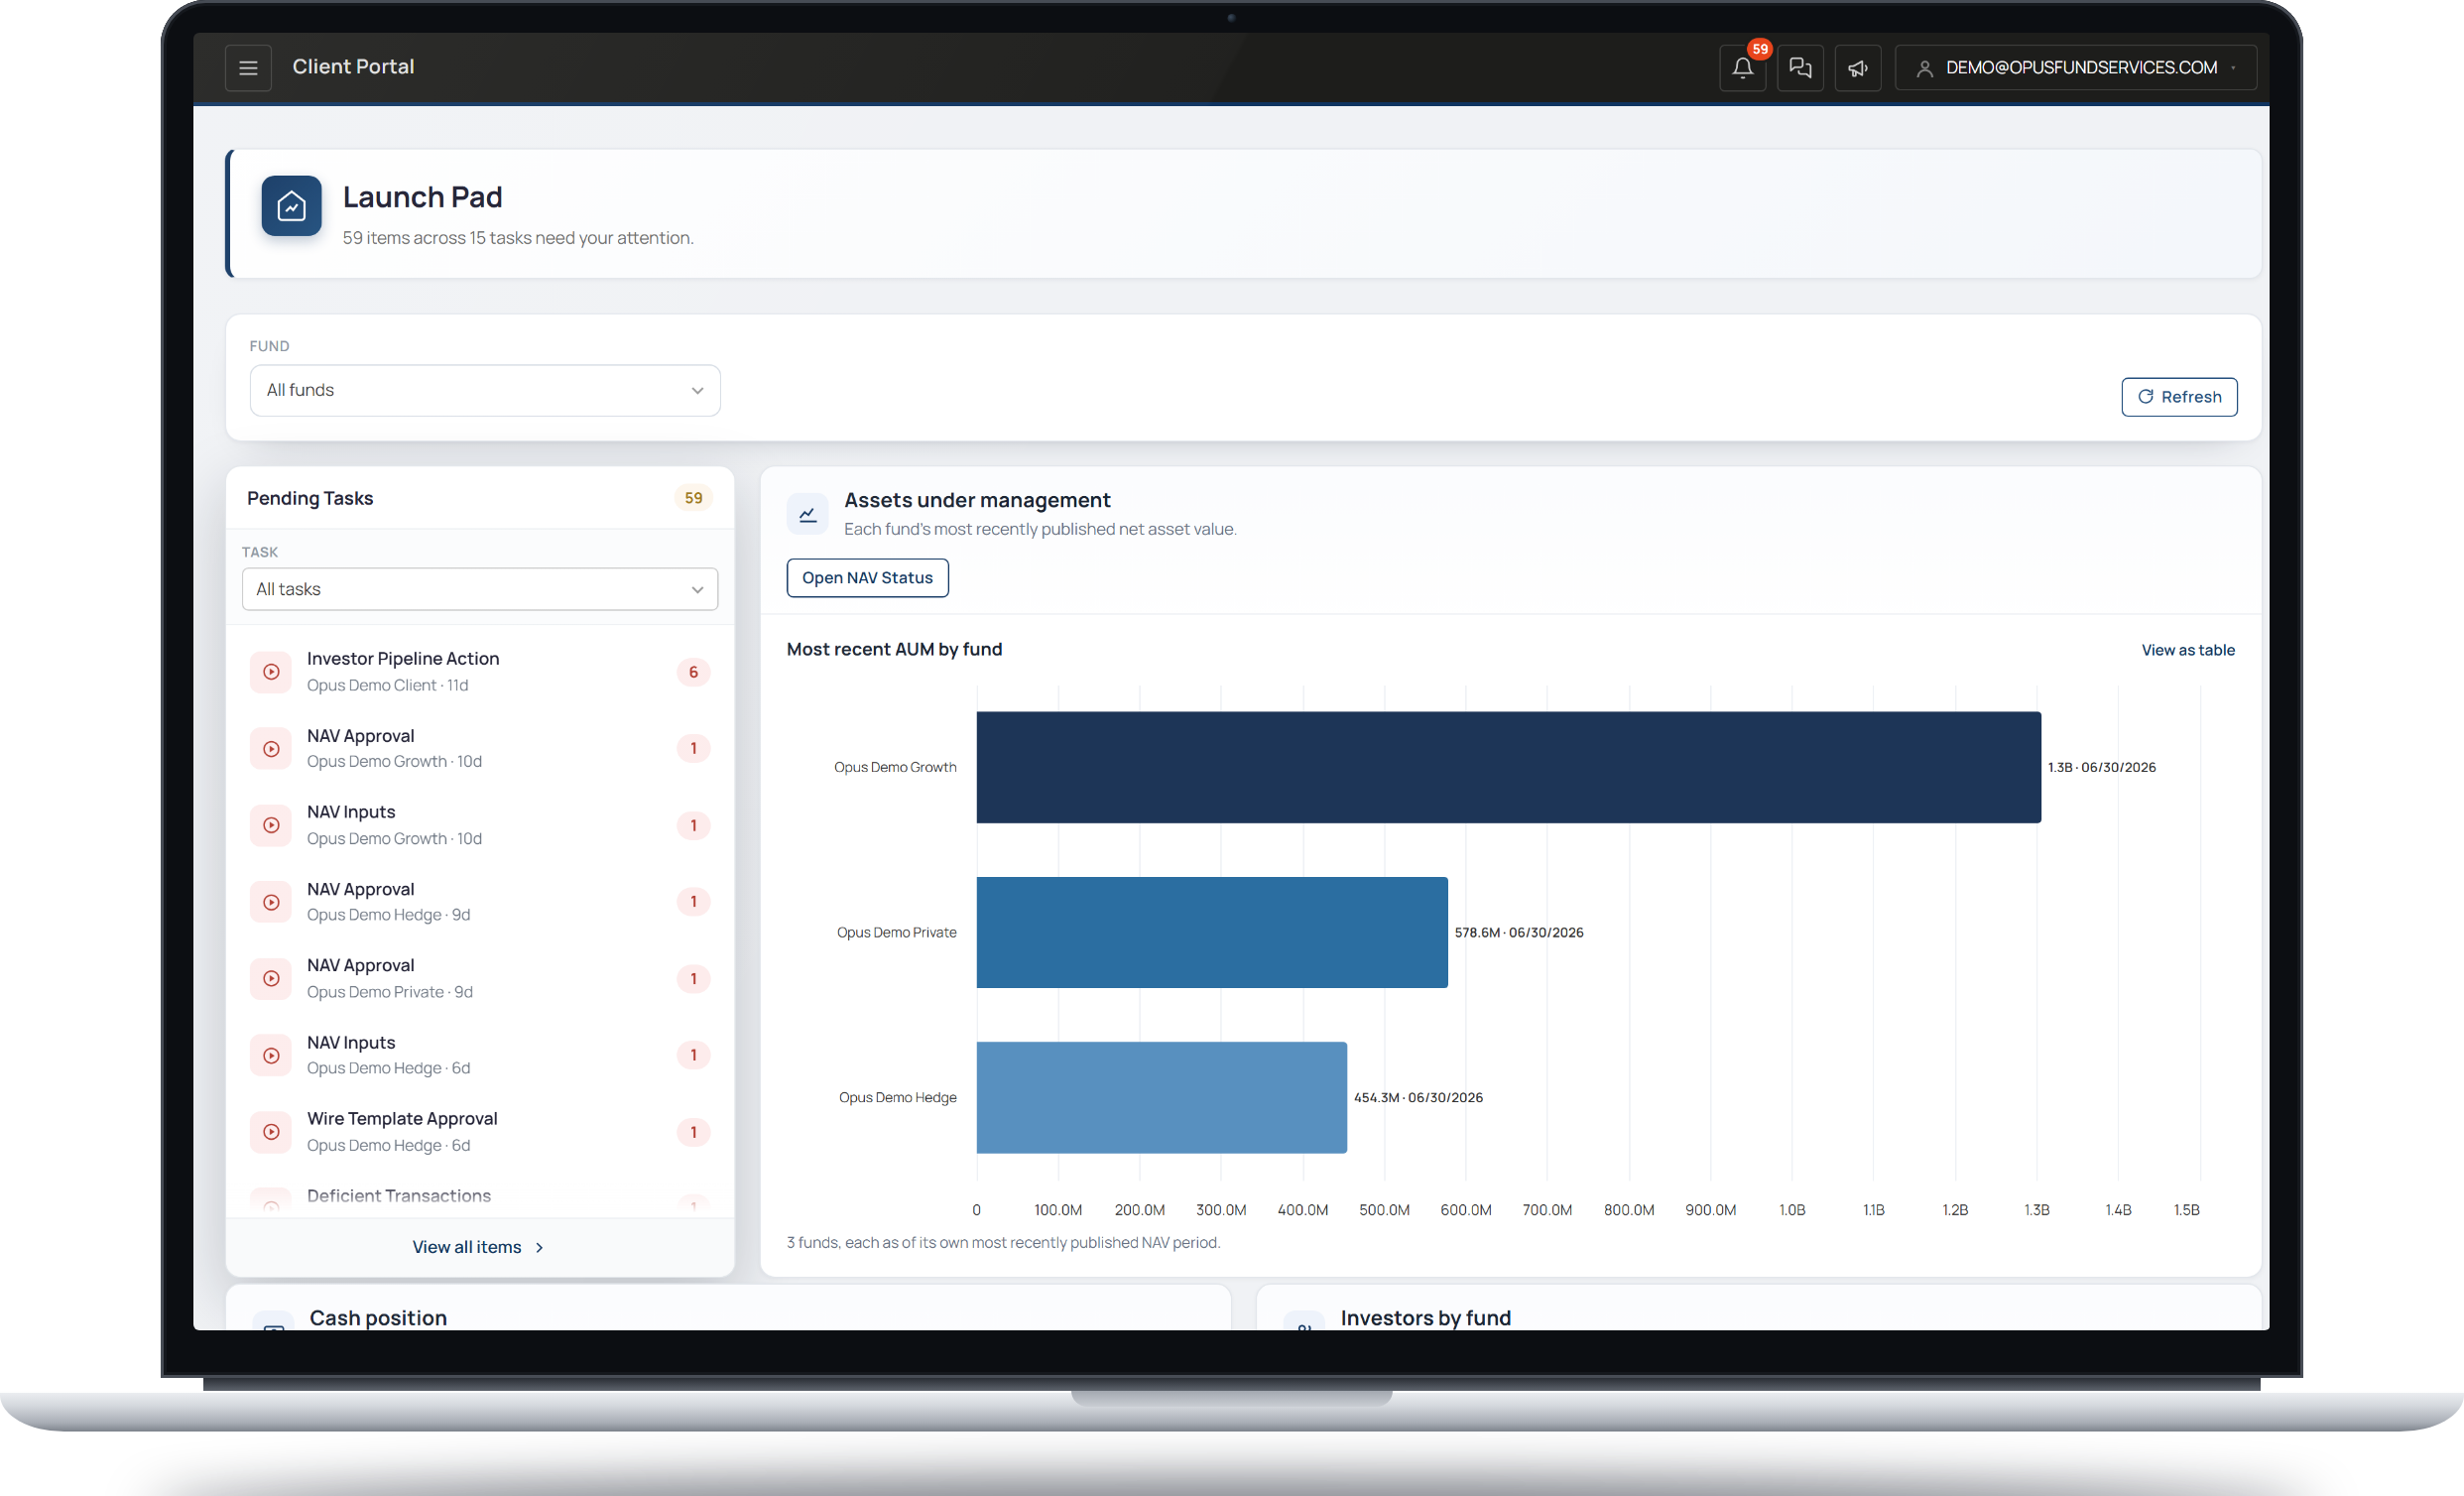Open the chat messages icon
Image resolution: width=2464 pixels, height=1496 pixels.
[1800, 68]
